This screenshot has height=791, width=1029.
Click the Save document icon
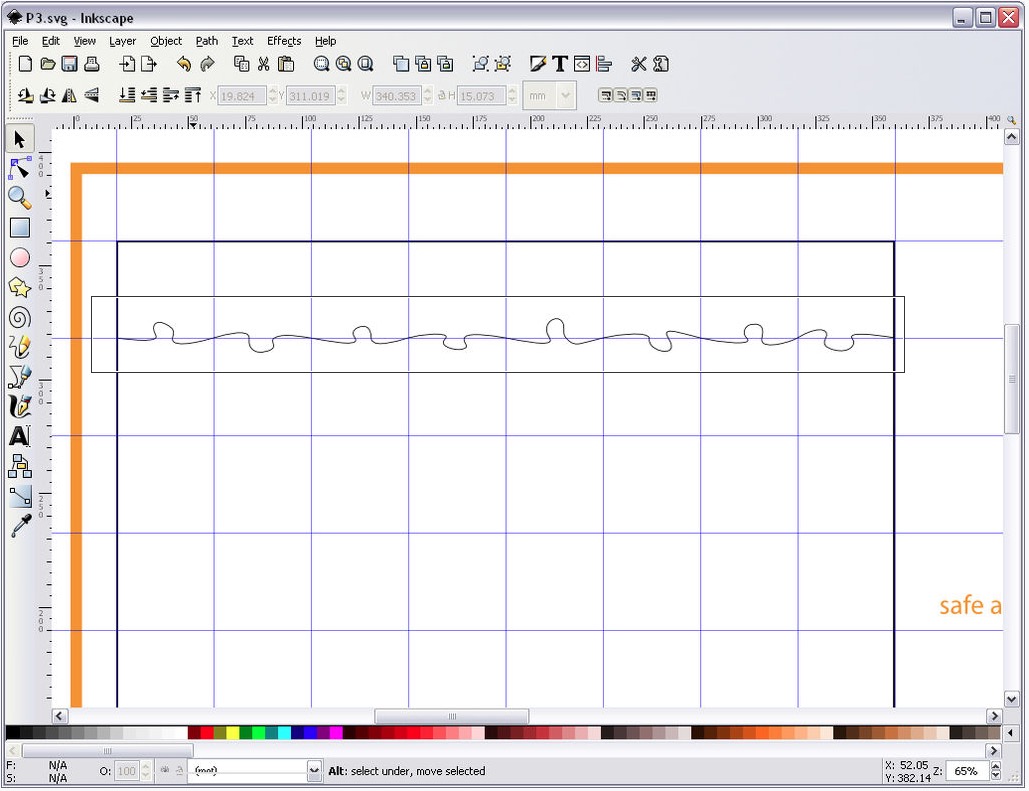click(x=70, y=64)
